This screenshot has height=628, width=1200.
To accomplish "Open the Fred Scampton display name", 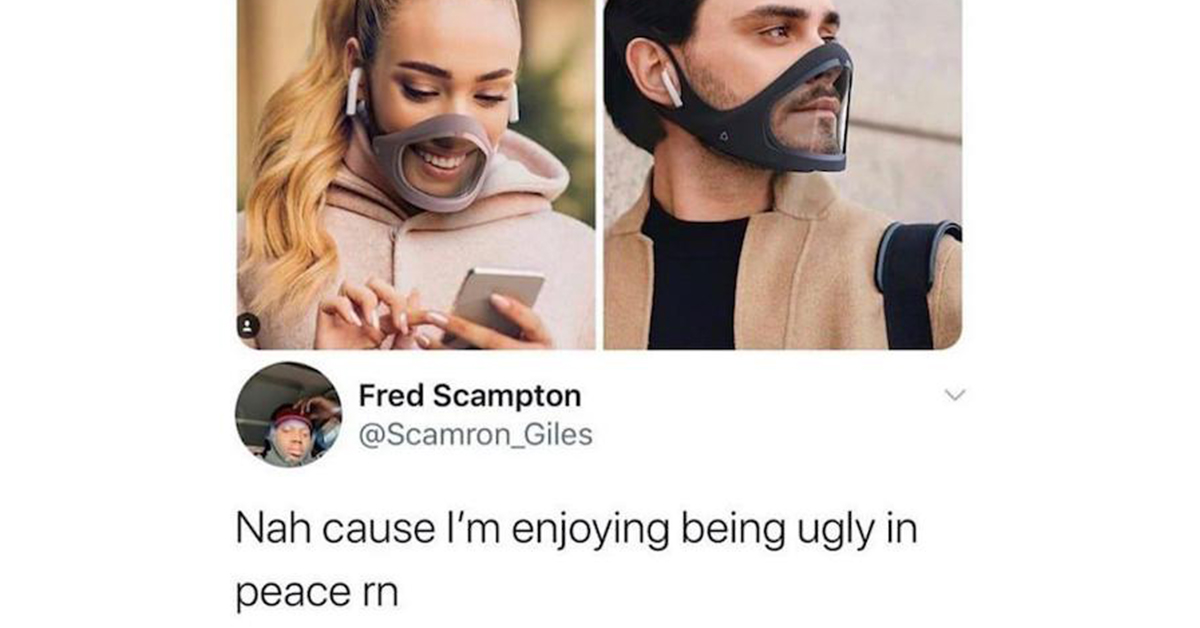I will (x=469, y=395).
